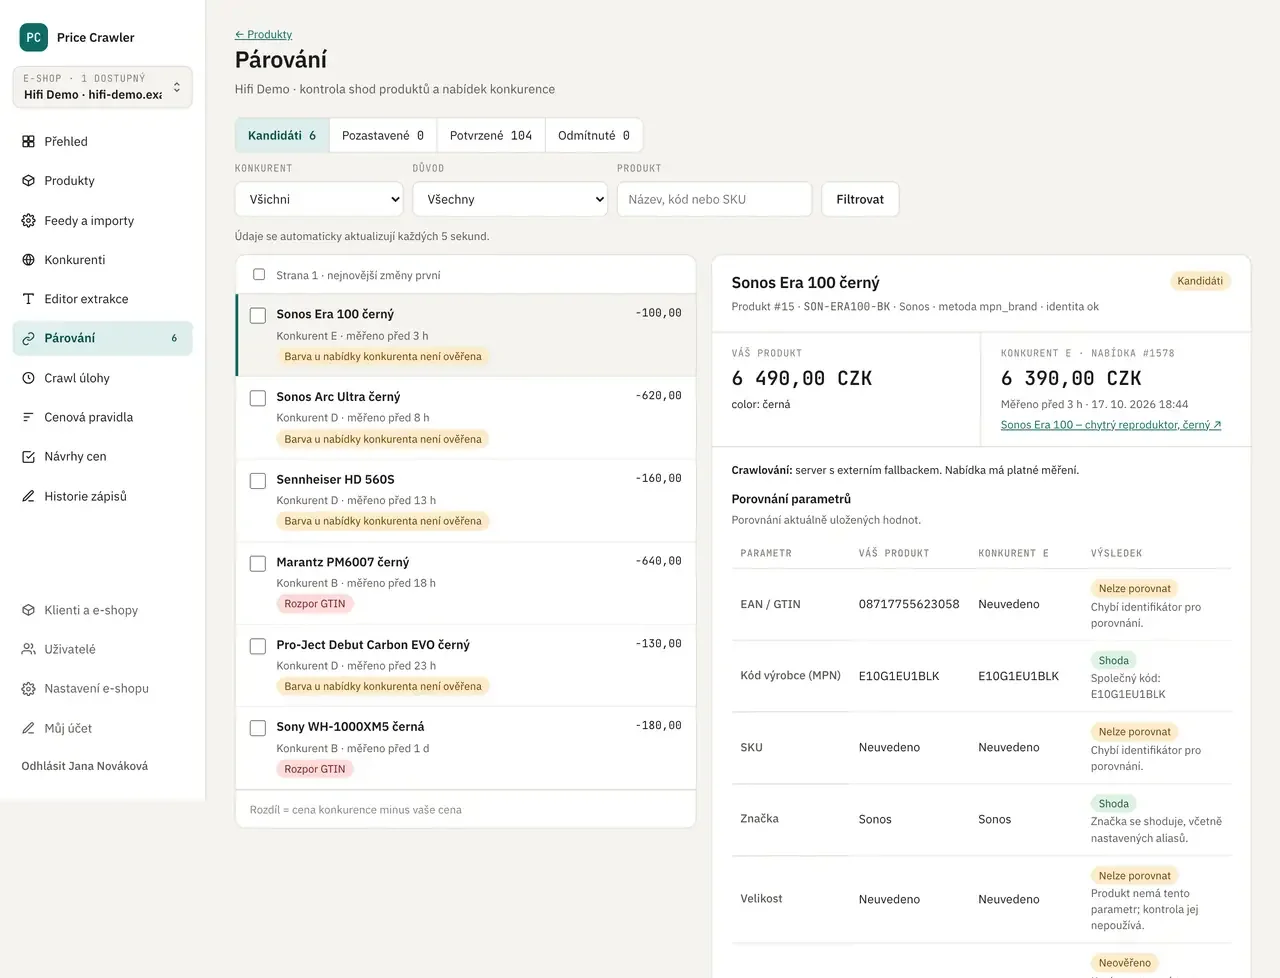
Task: Click the Uživatelé people icon
Action: coord(28,649)
